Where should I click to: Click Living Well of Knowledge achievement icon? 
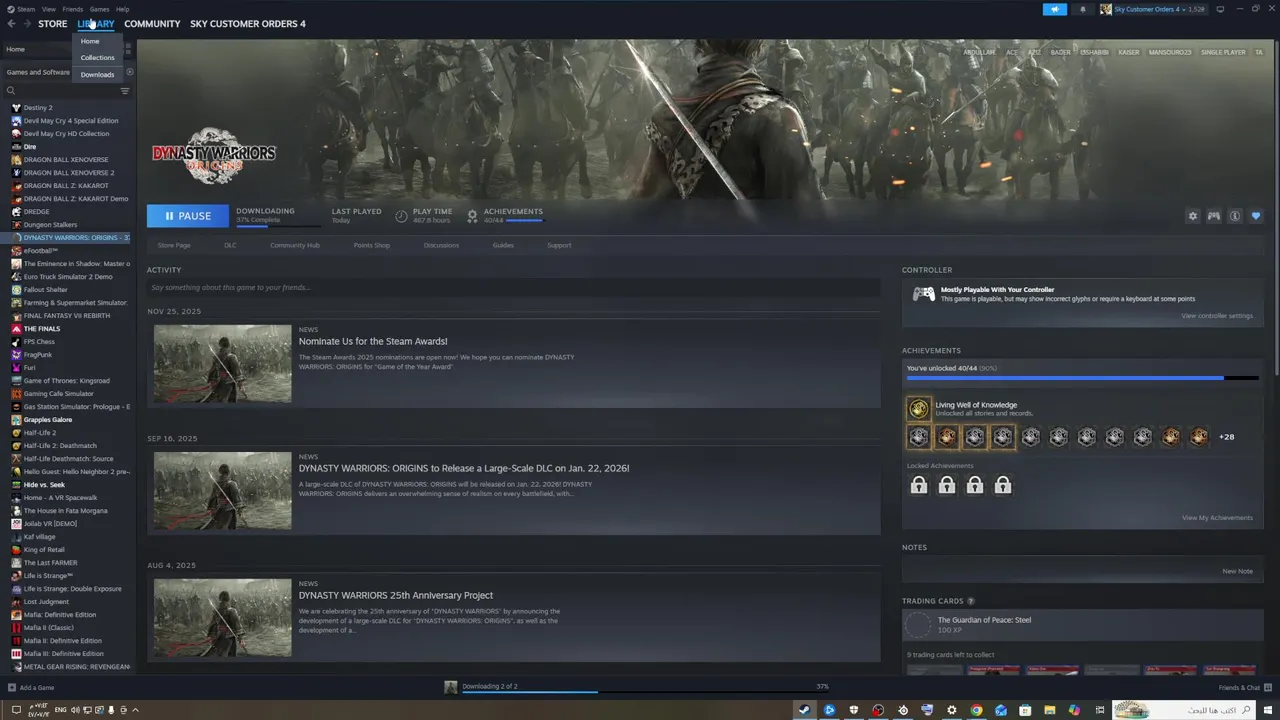tap(918, 408)
